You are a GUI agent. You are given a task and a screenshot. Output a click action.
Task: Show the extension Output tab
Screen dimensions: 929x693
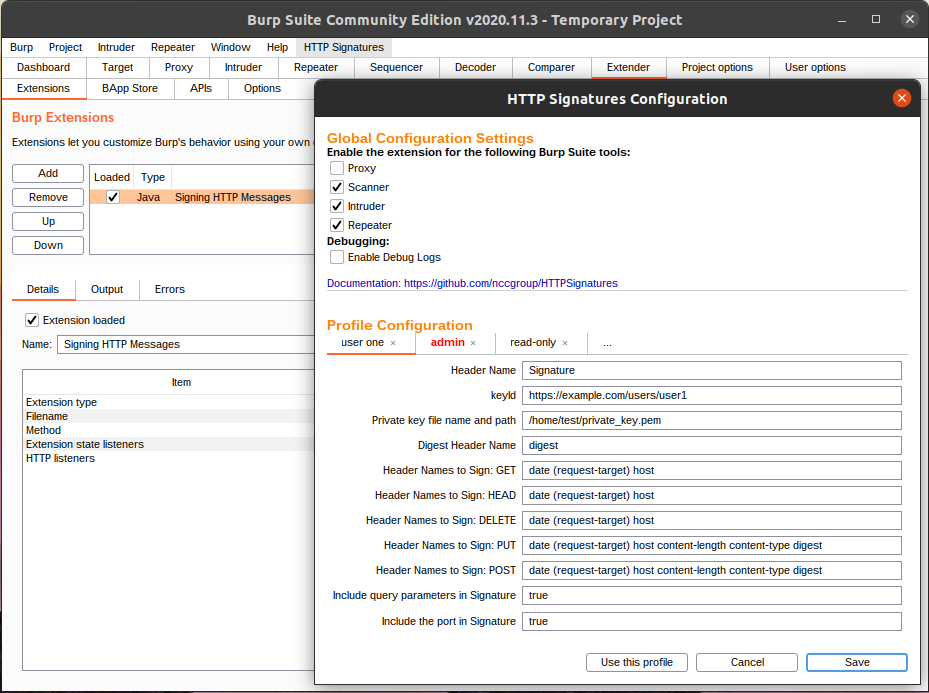click(107, 289)
